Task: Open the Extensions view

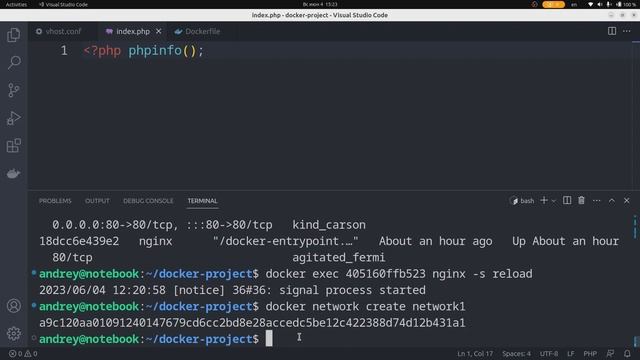Action: tap(13, 146)
